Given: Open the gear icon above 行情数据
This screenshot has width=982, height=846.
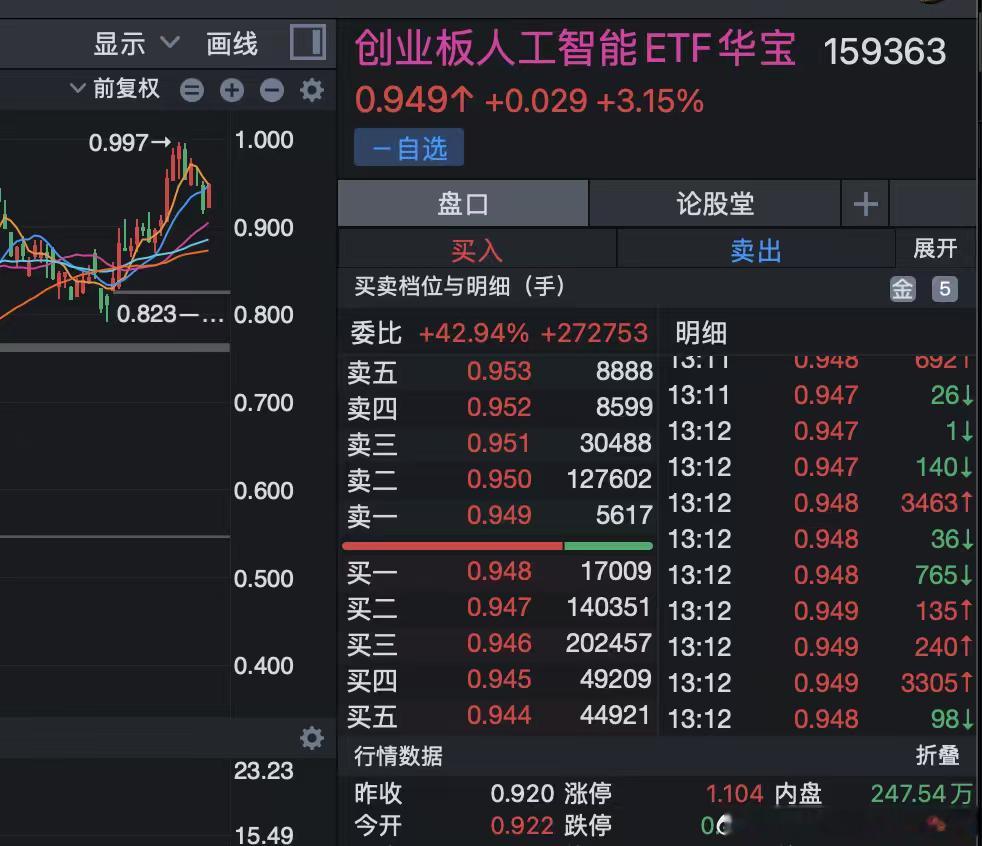Looking at the screenshot, I should [311, 738].
